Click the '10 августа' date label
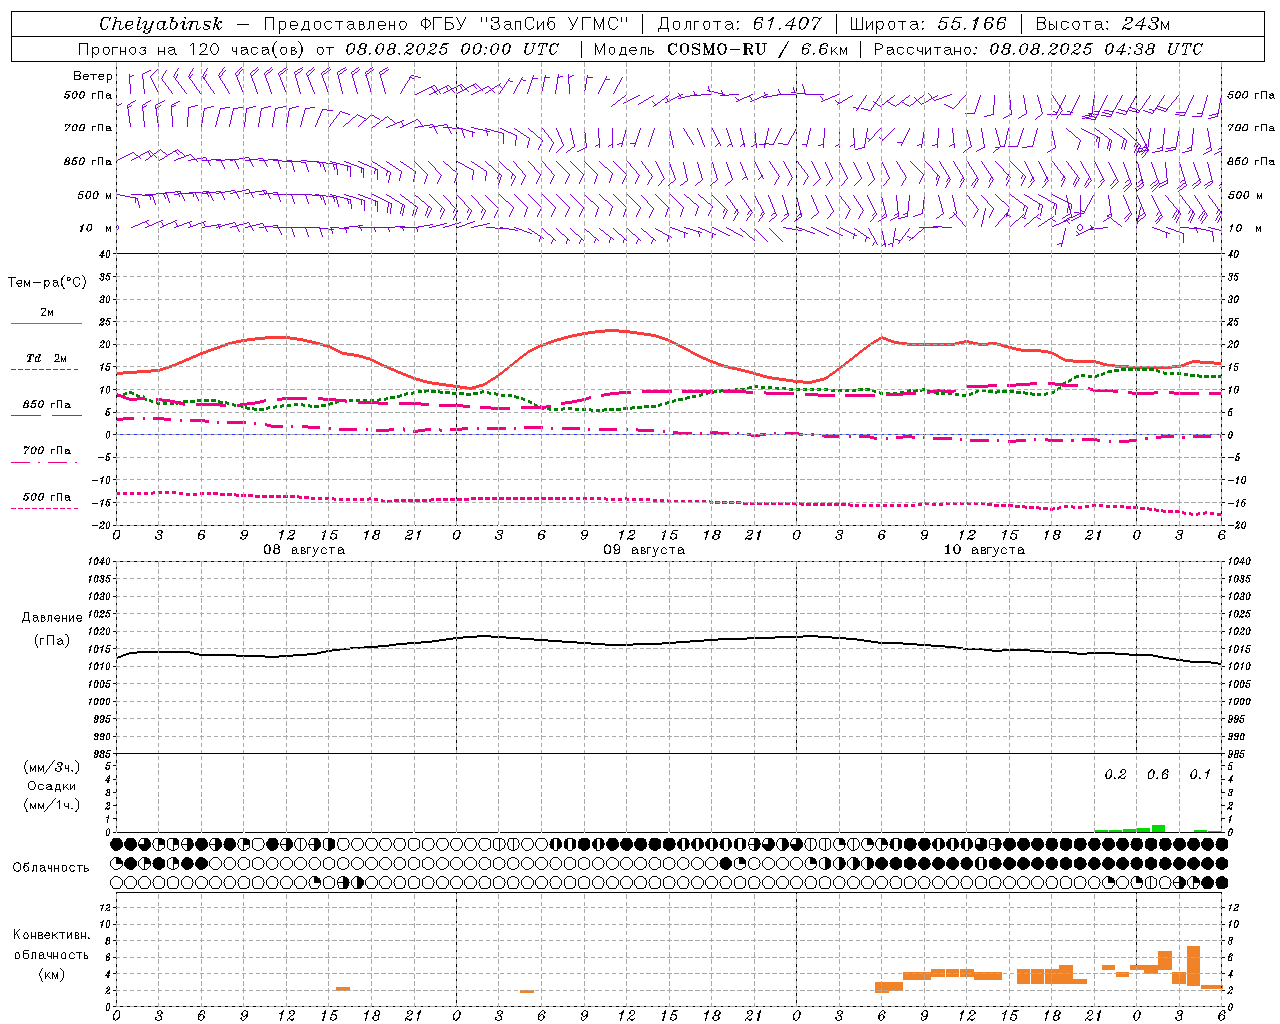The width and height of the screenshot is (1280, 1024). coord(984,550)
